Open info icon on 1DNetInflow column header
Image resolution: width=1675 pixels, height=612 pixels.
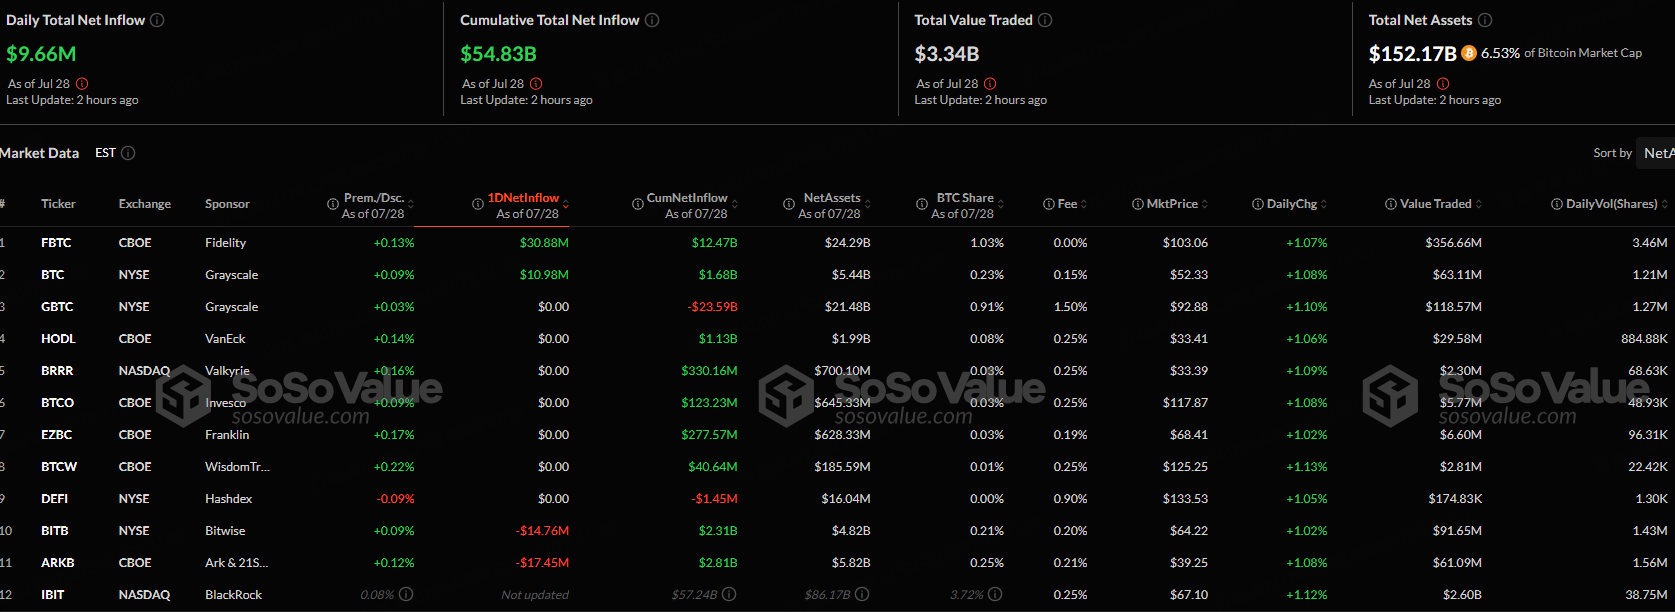478,204
